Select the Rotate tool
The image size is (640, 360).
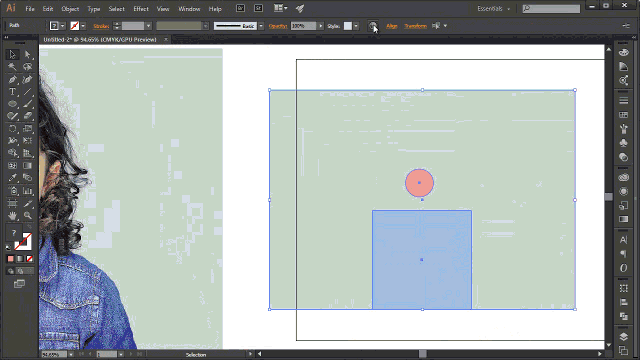point(12,129)
